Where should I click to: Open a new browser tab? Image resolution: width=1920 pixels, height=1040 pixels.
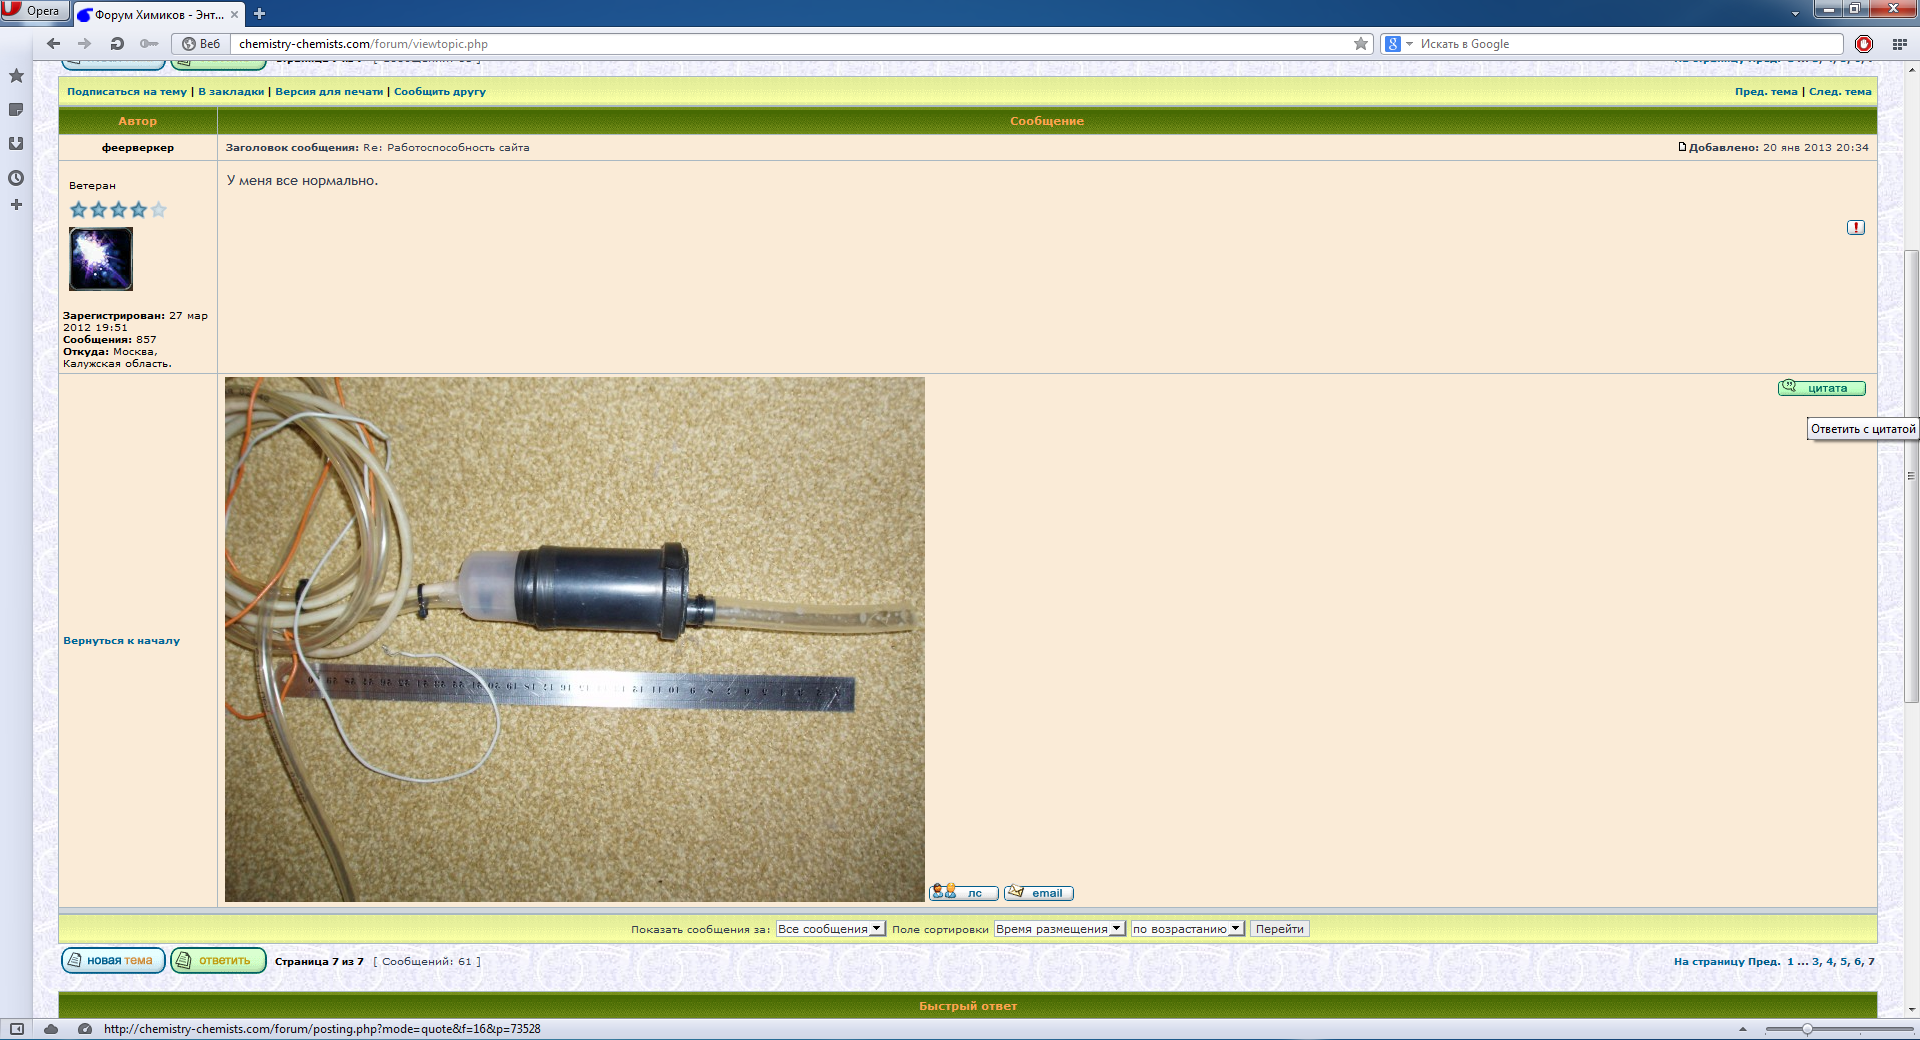point(259,14)
